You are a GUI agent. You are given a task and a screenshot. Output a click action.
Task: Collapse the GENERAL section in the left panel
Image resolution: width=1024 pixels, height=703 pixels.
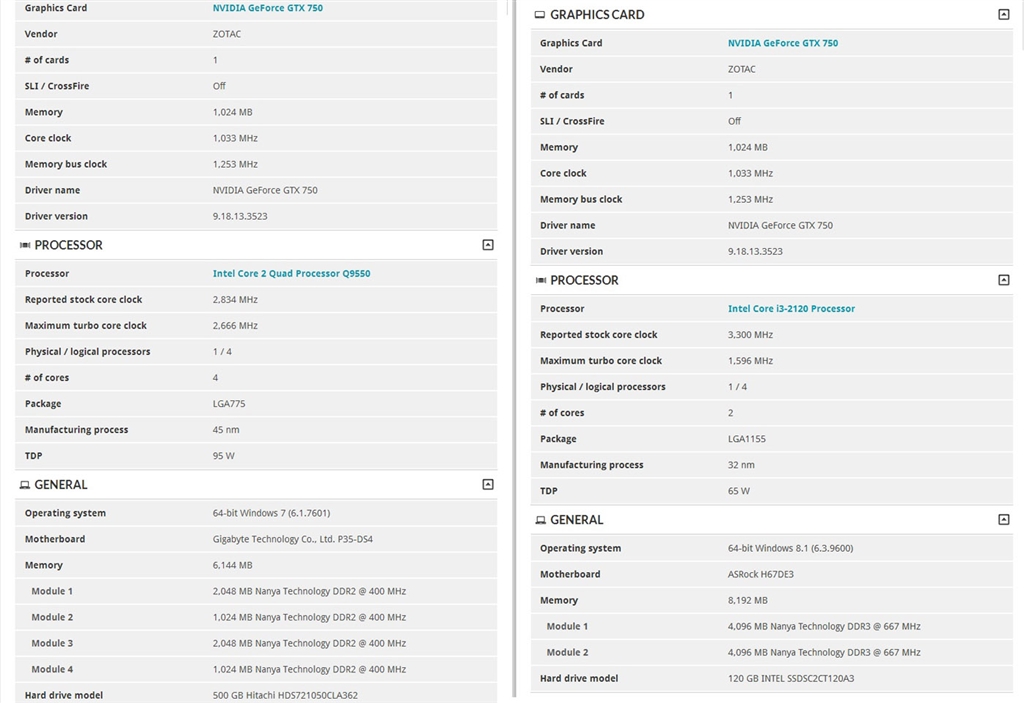coord(488,485)
